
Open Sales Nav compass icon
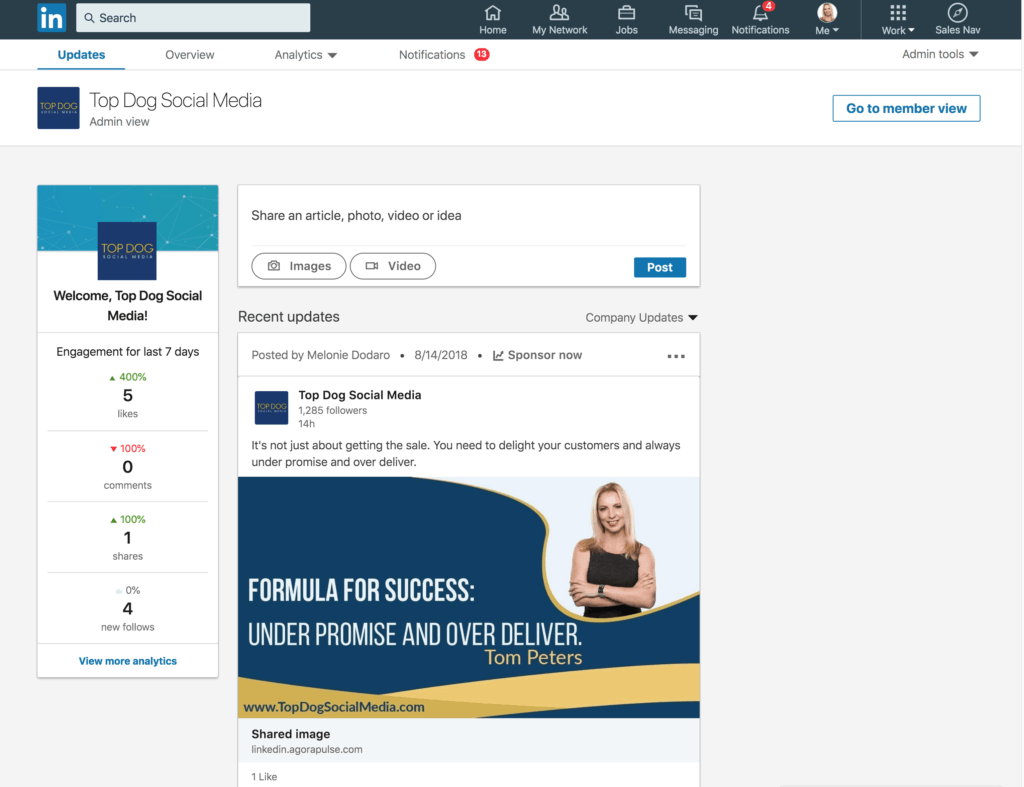click(x=957, y=12)
